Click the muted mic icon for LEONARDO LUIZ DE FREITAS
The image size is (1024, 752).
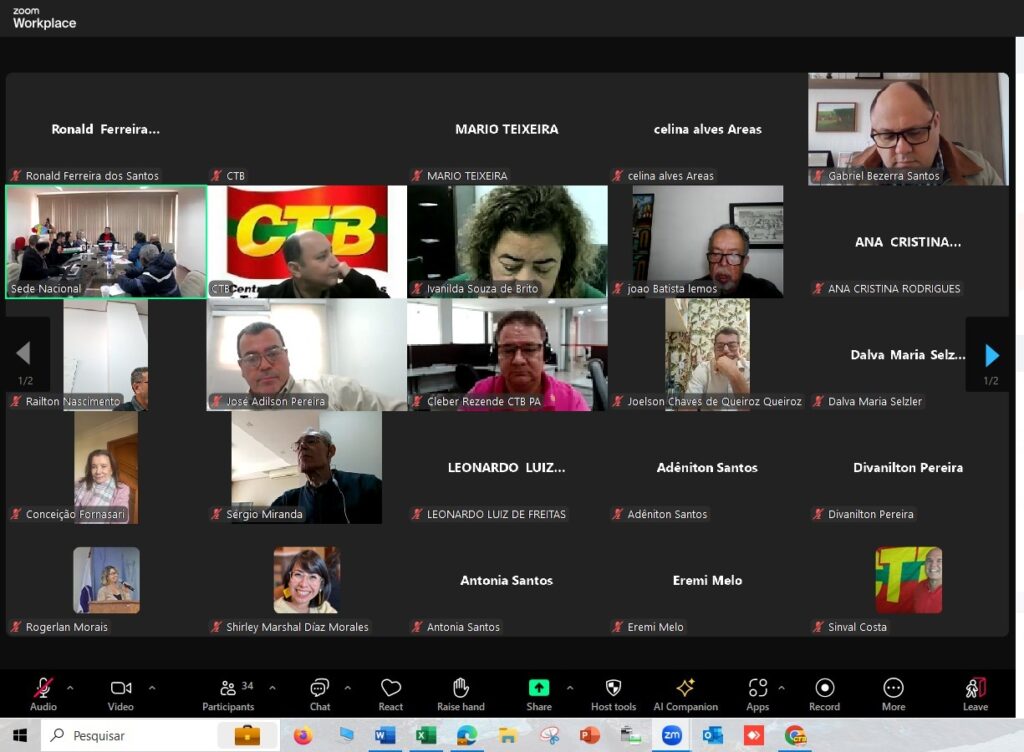point(417,514)
